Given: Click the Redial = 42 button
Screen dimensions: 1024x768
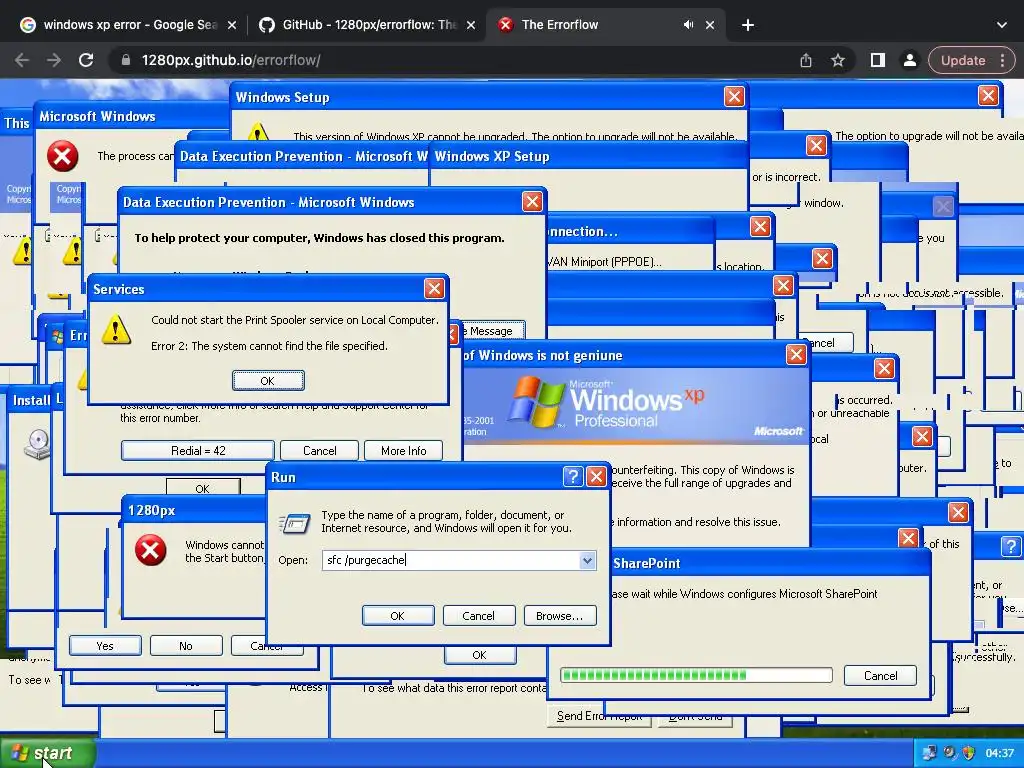Looking at the screenshot, I should (x=198, y=451).
